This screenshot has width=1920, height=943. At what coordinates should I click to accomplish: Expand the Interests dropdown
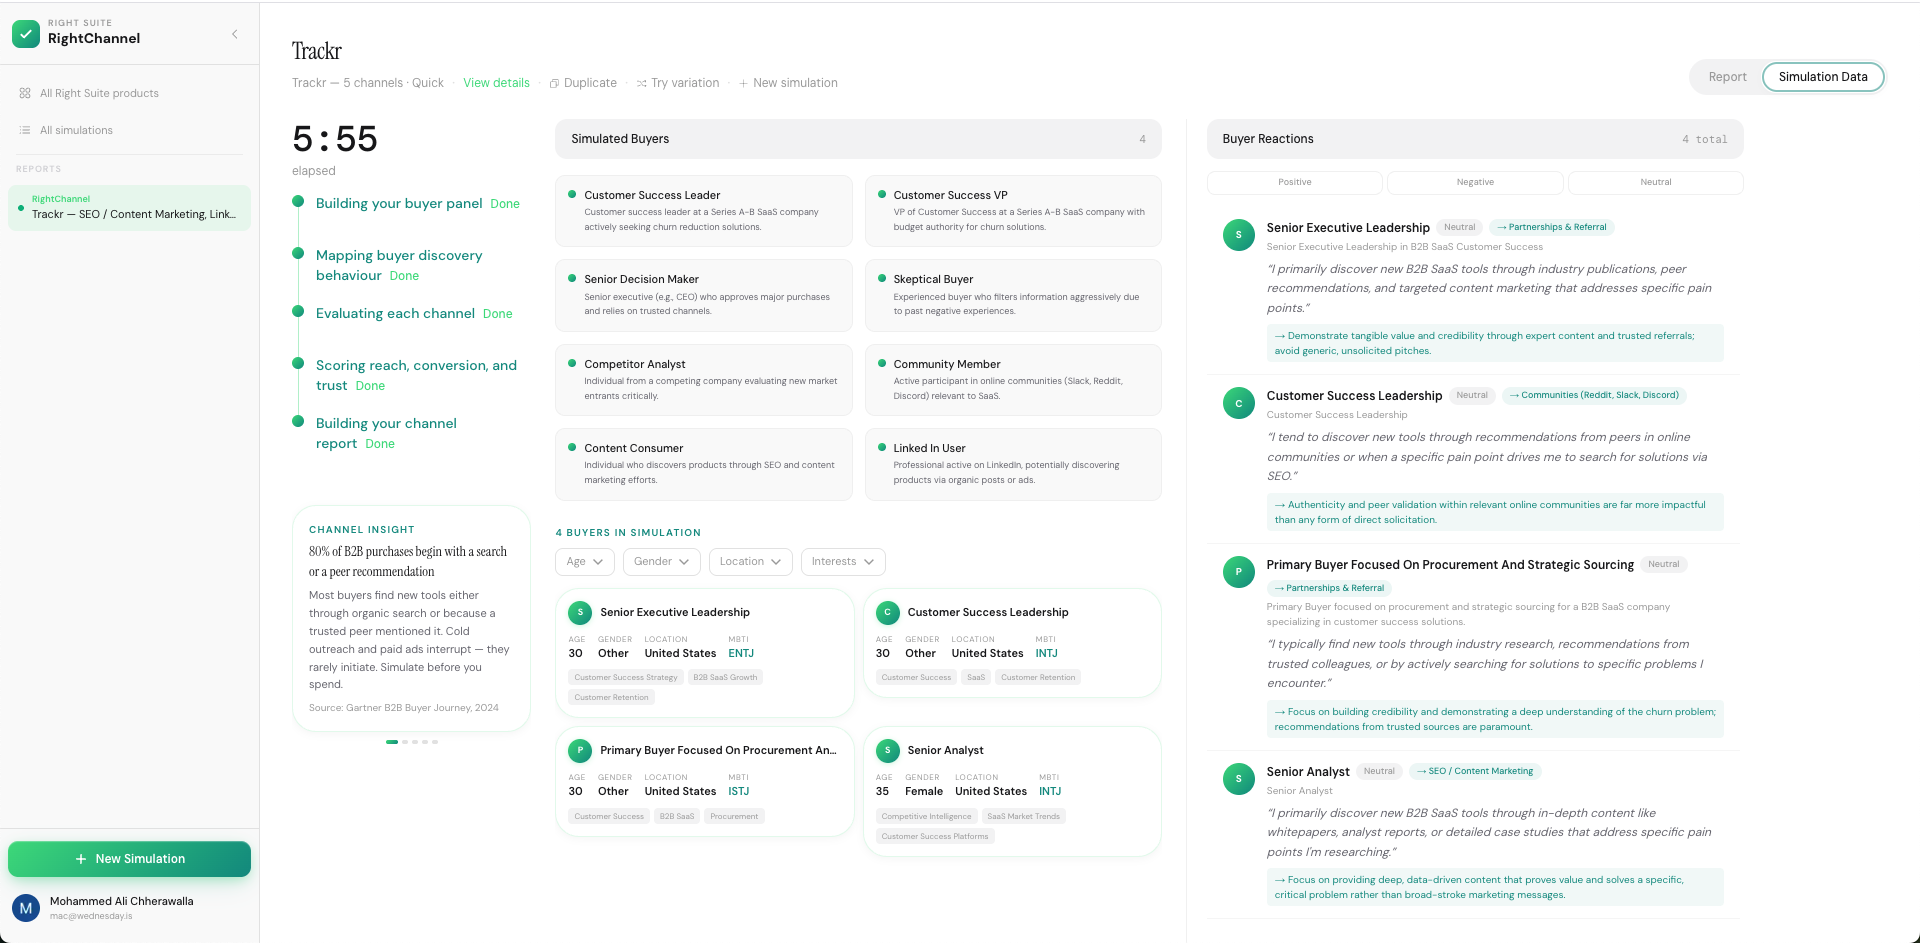pos(842,561)
